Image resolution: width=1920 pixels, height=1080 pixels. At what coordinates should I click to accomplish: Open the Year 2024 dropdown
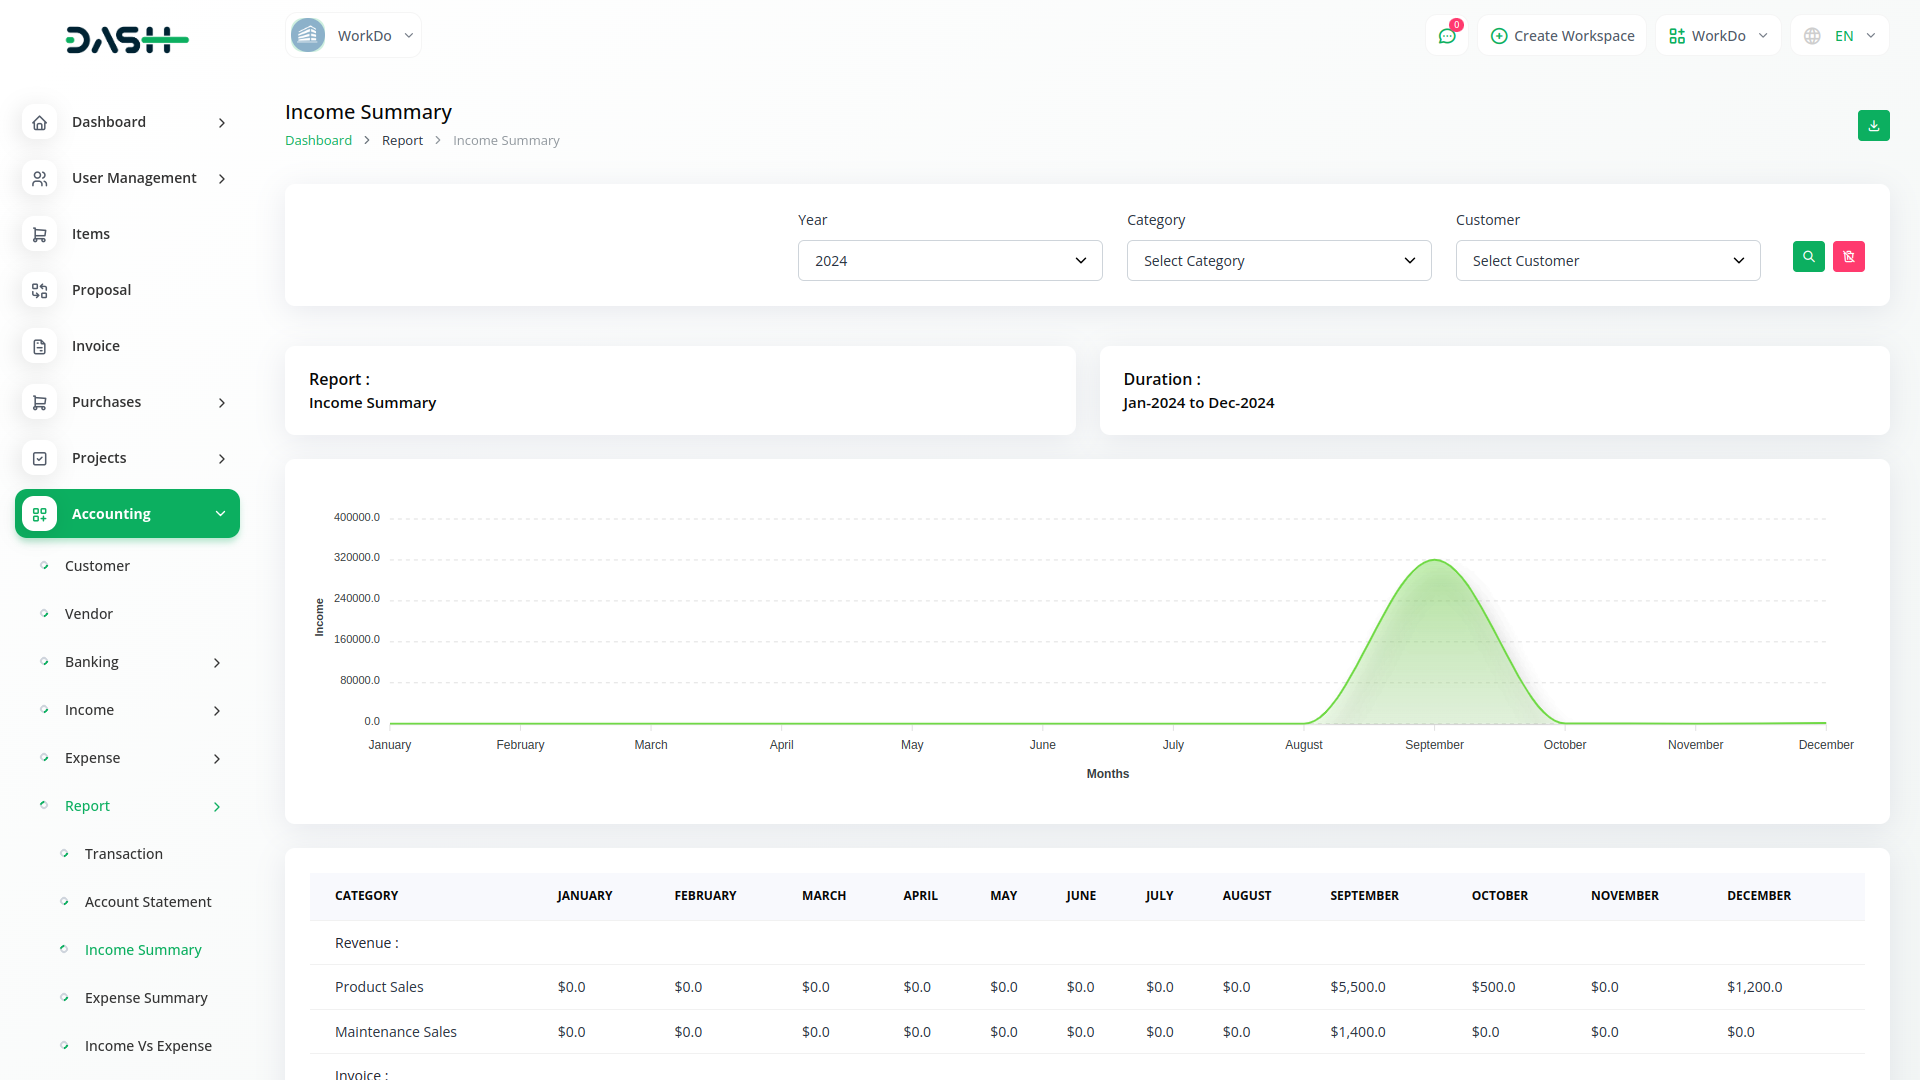[949, 260]
